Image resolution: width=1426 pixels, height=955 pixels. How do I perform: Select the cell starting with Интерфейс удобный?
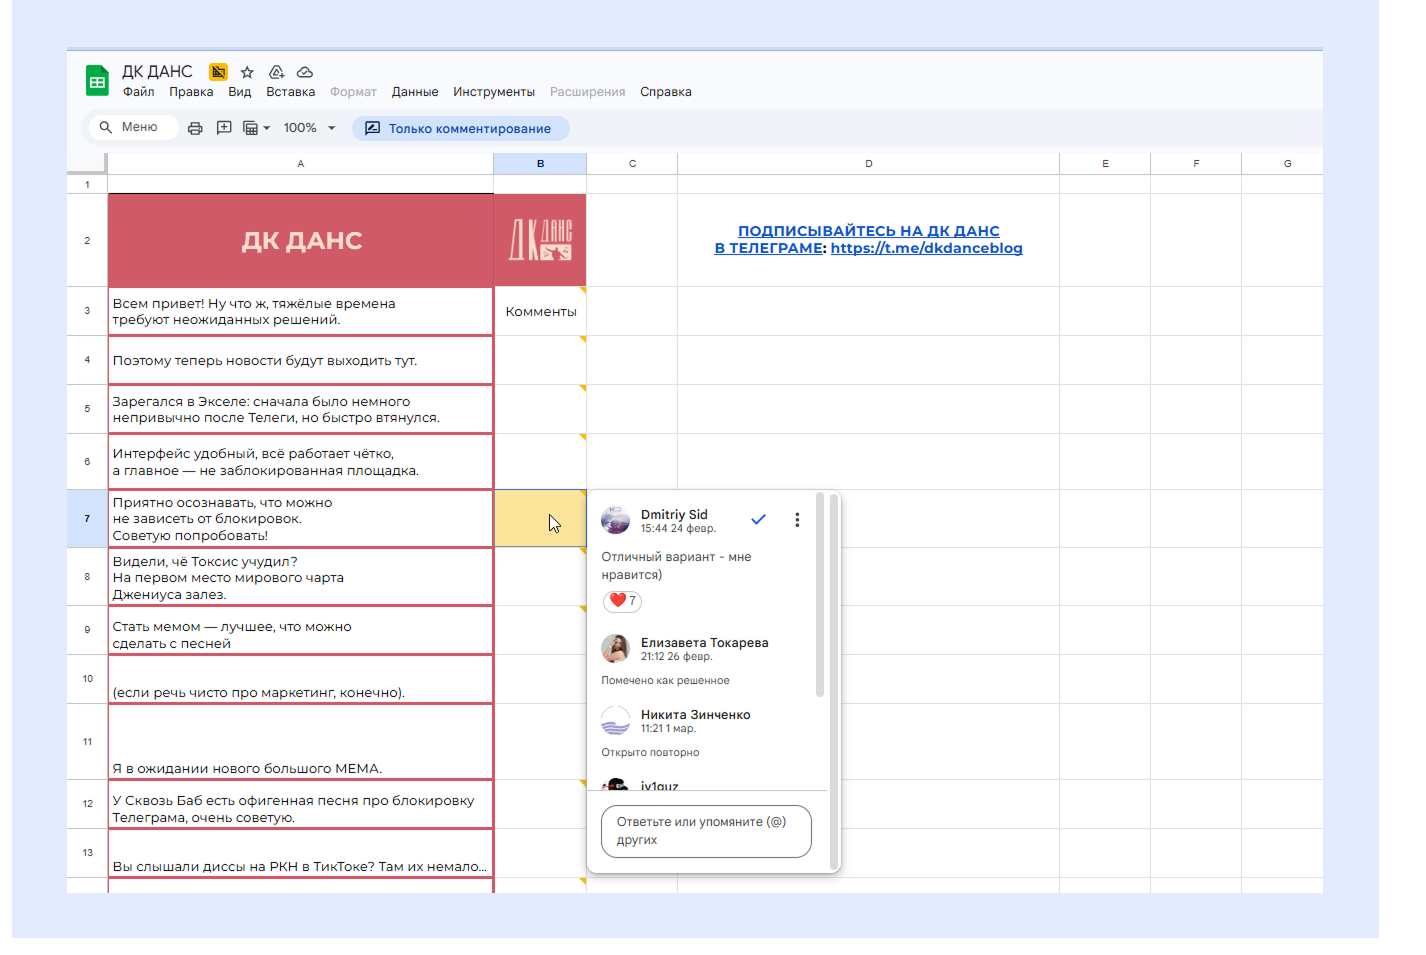tap(300, 461)
